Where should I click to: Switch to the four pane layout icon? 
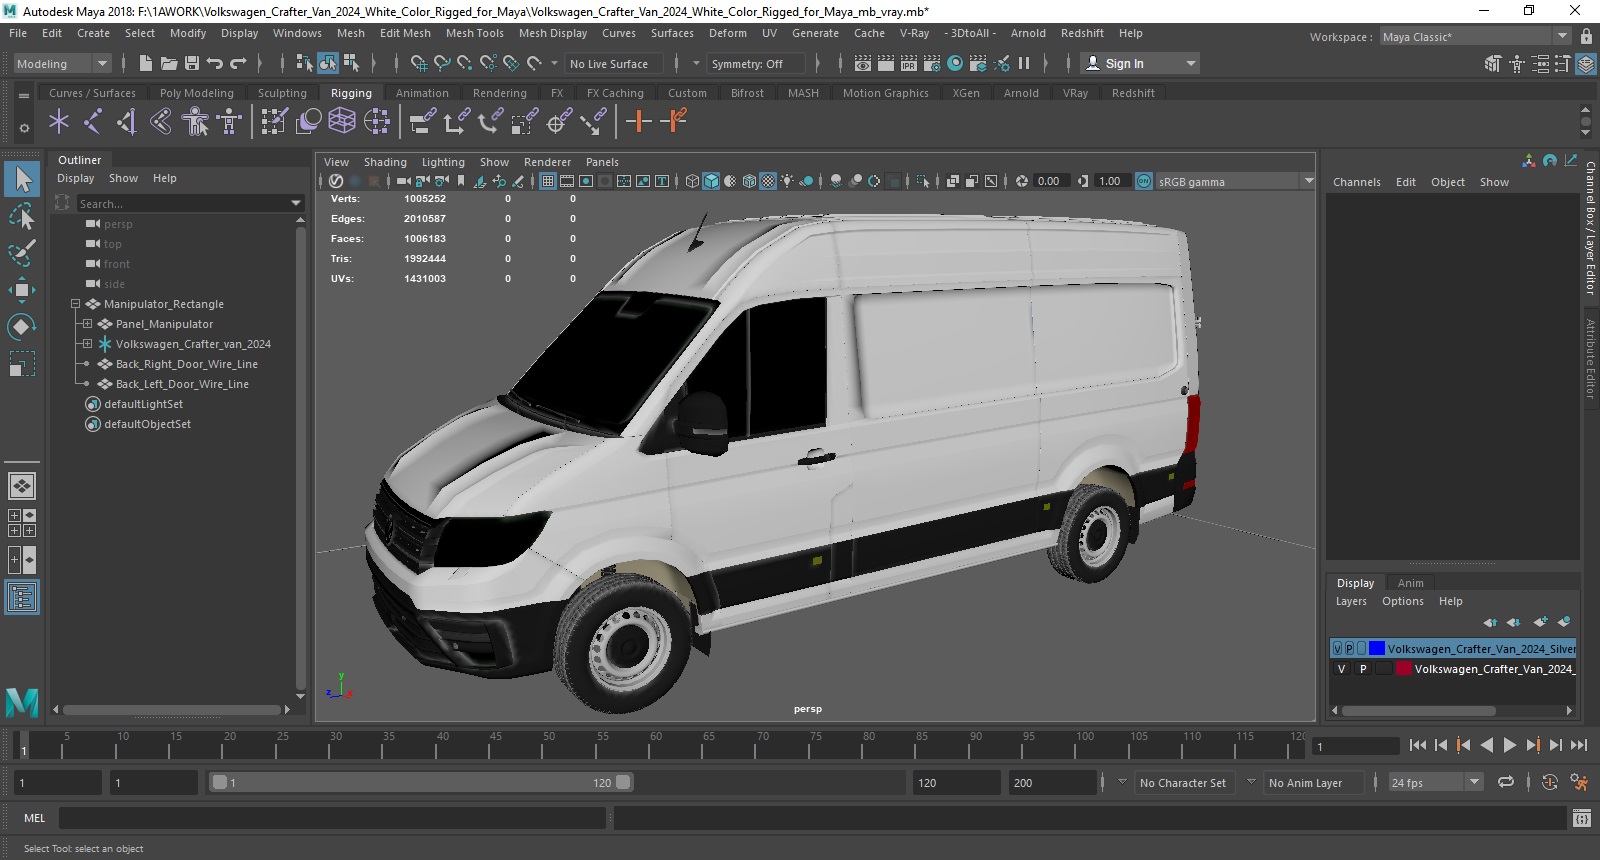coord(22,523)
